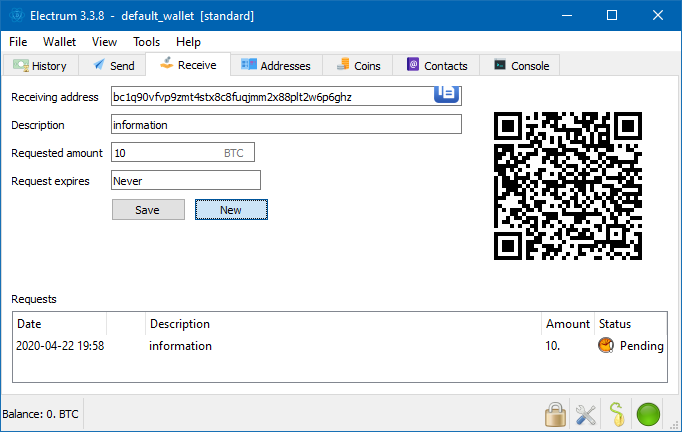This screenshot has height=432, width=682.
Task: Open preferences via the tools icon
Action: click(585, 414)
